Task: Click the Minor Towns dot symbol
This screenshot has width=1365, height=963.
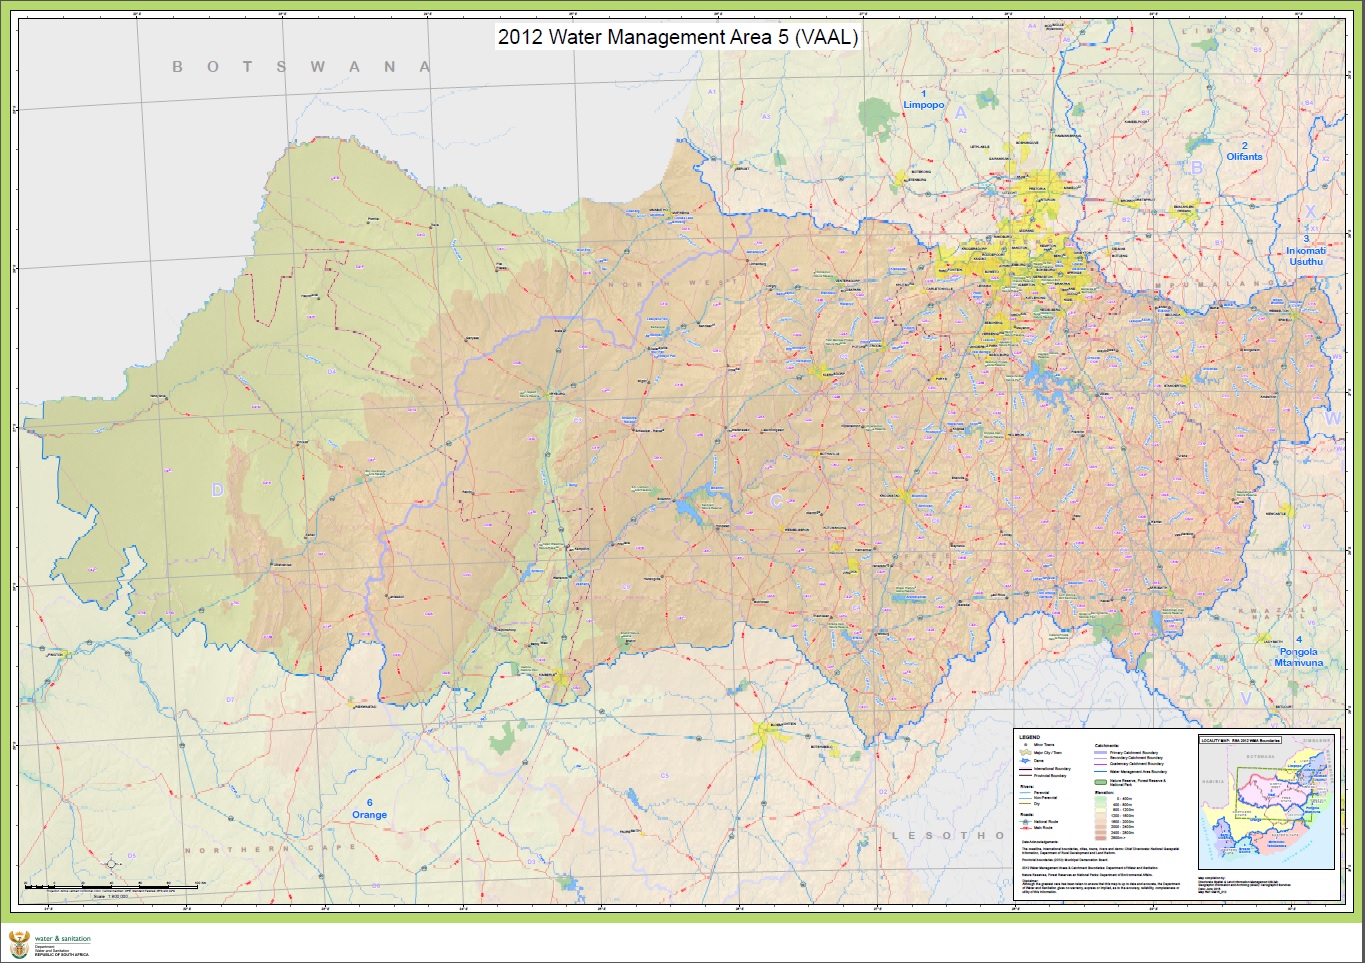Action: click(x=1026, y=745)
